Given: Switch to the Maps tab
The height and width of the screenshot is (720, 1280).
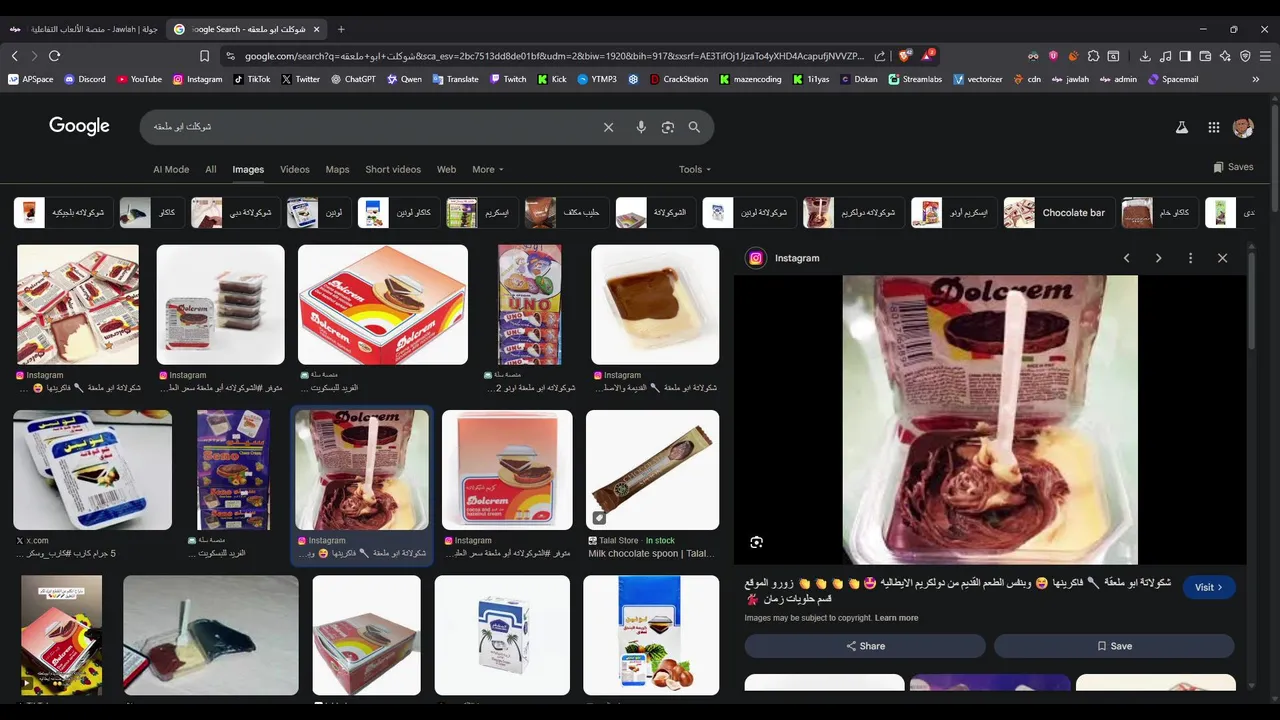Looking at the screenshot, I should (x=338, y=169).
